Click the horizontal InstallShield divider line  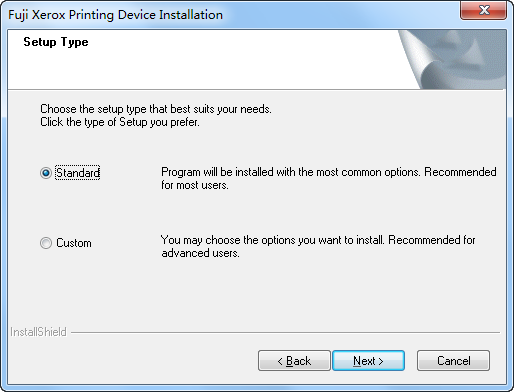tap(285, 332)
